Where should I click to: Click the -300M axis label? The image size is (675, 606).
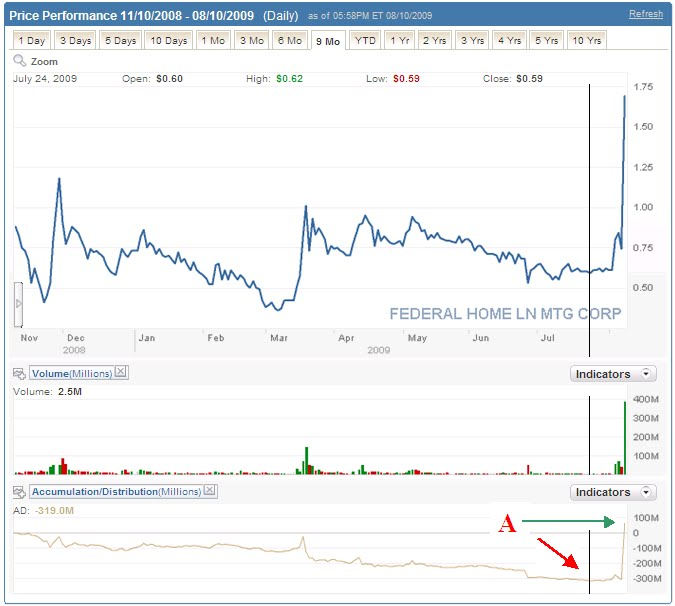(647, 578)
